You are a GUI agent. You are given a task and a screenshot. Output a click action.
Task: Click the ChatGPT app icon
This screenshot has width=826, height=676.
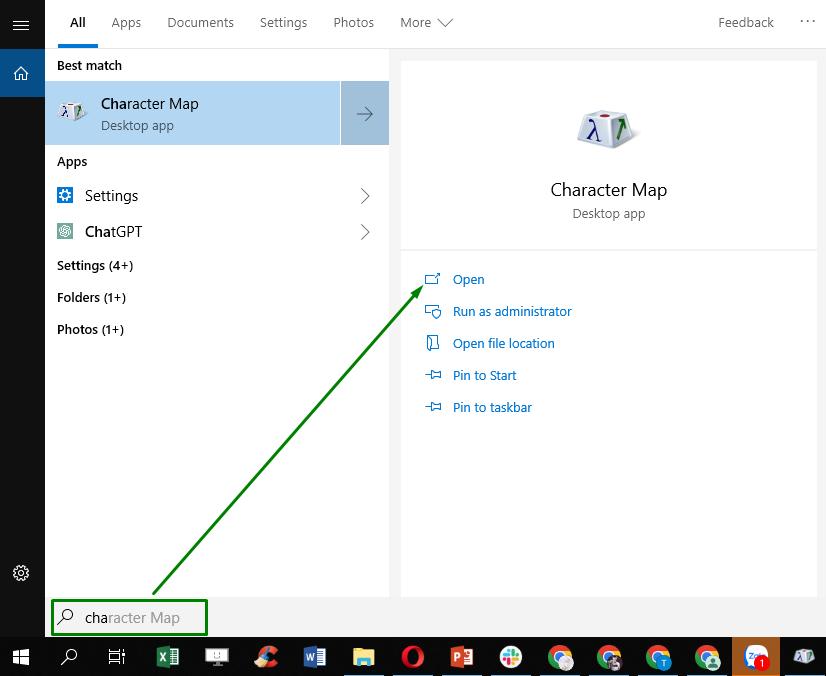coord(65,231)
